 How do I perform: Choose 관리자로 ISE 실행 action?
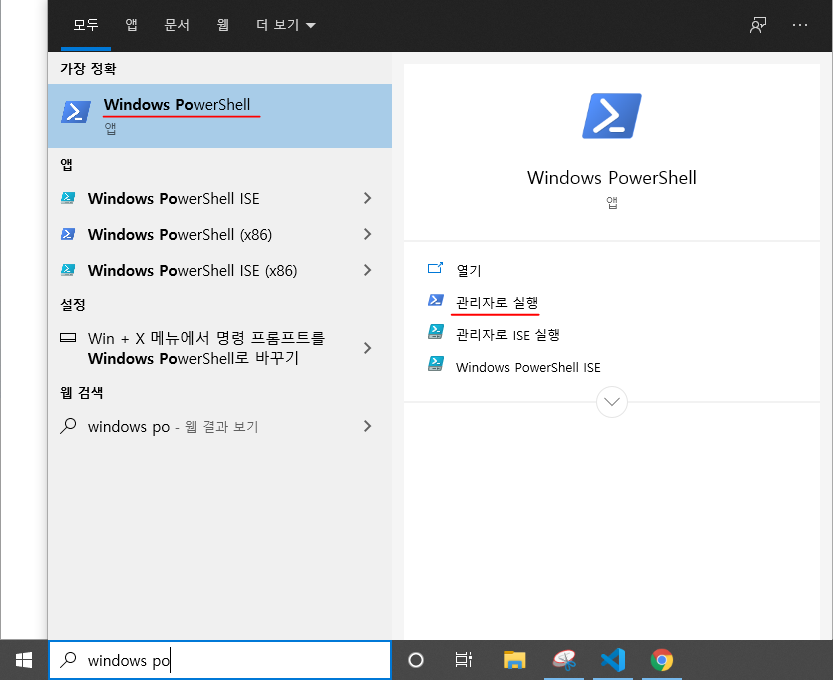coord(508,335)
